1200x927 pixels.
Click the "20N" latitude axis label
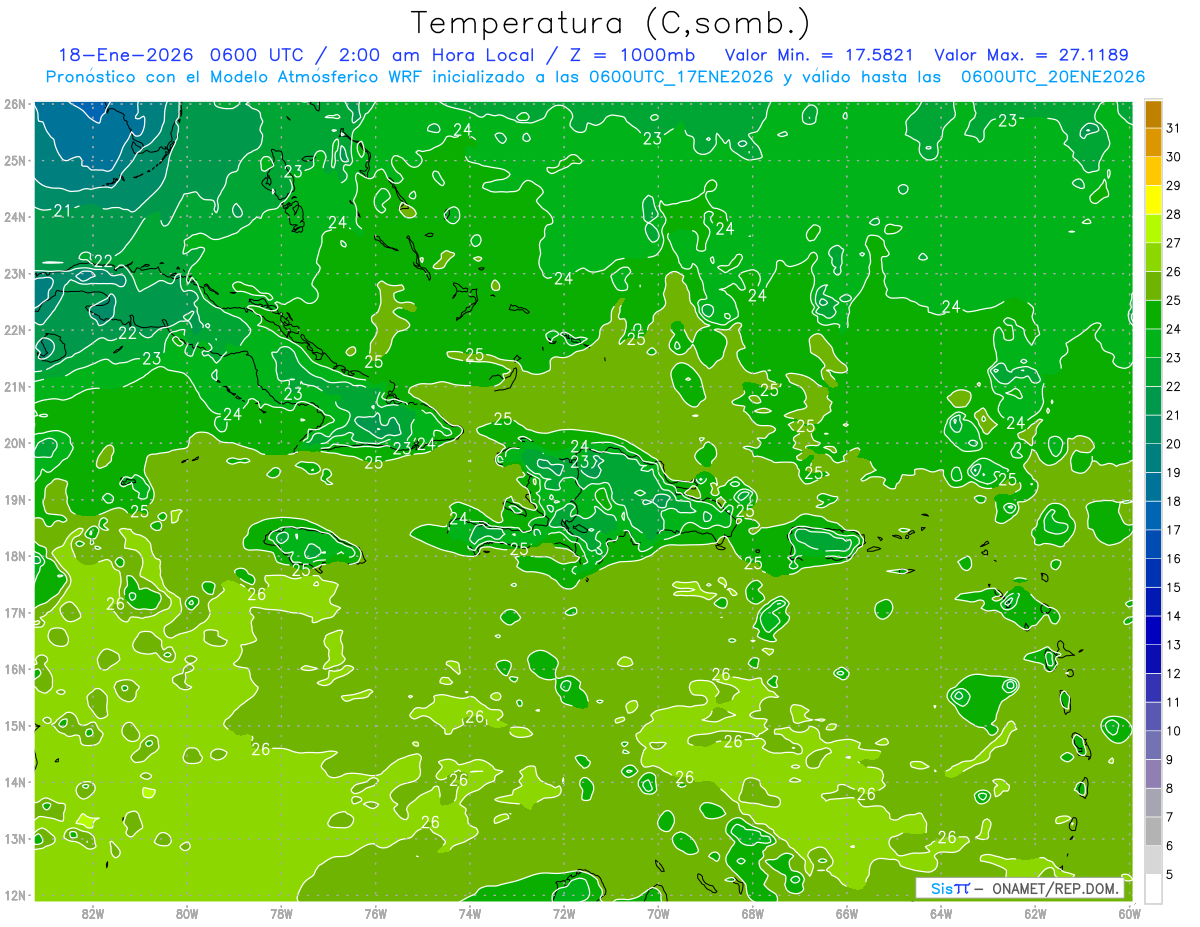point(15,443)
